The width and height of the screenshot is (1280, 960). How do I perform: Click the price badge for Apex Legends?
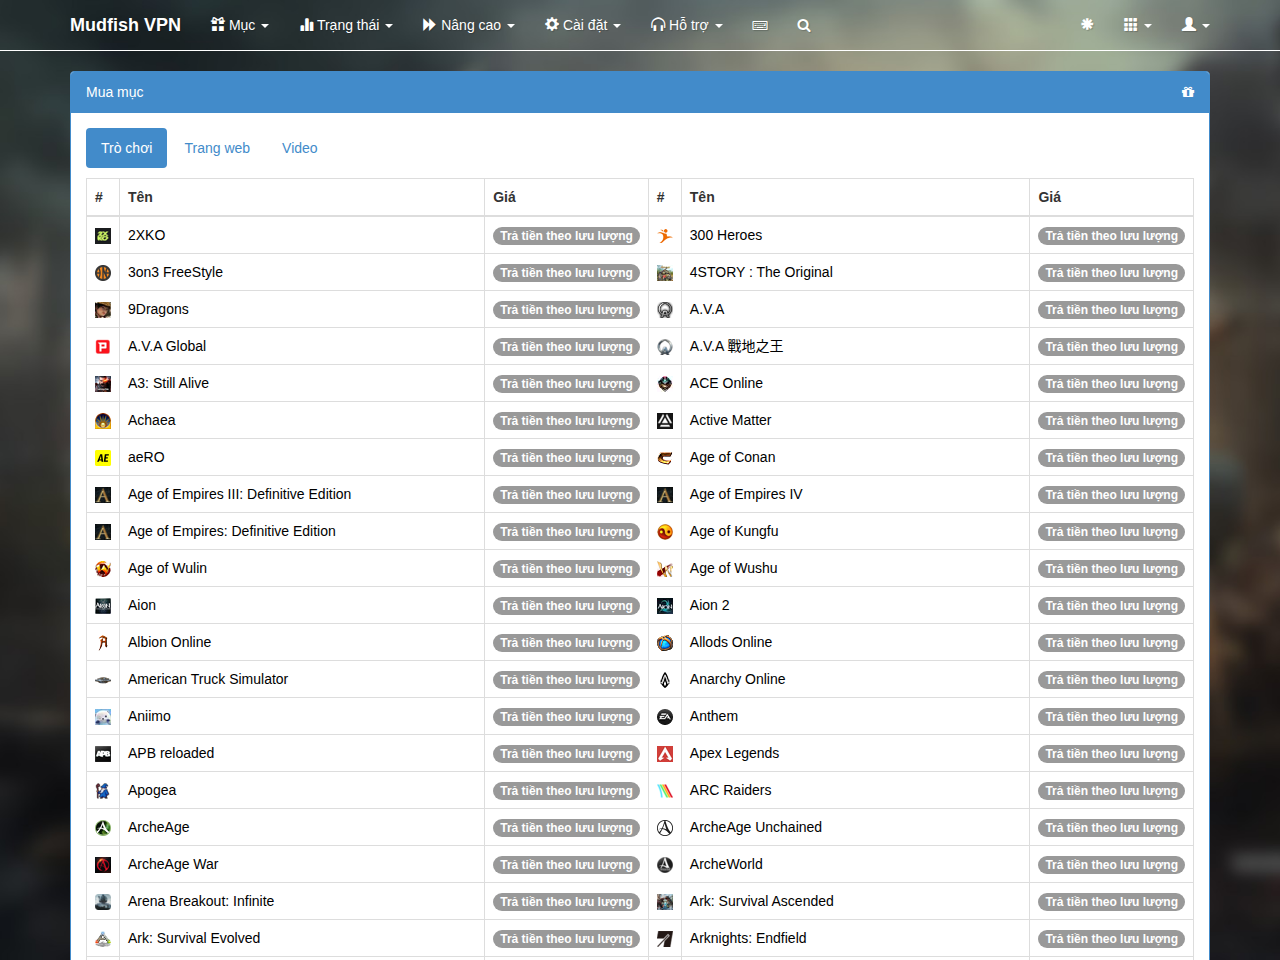pos(1111,754)
